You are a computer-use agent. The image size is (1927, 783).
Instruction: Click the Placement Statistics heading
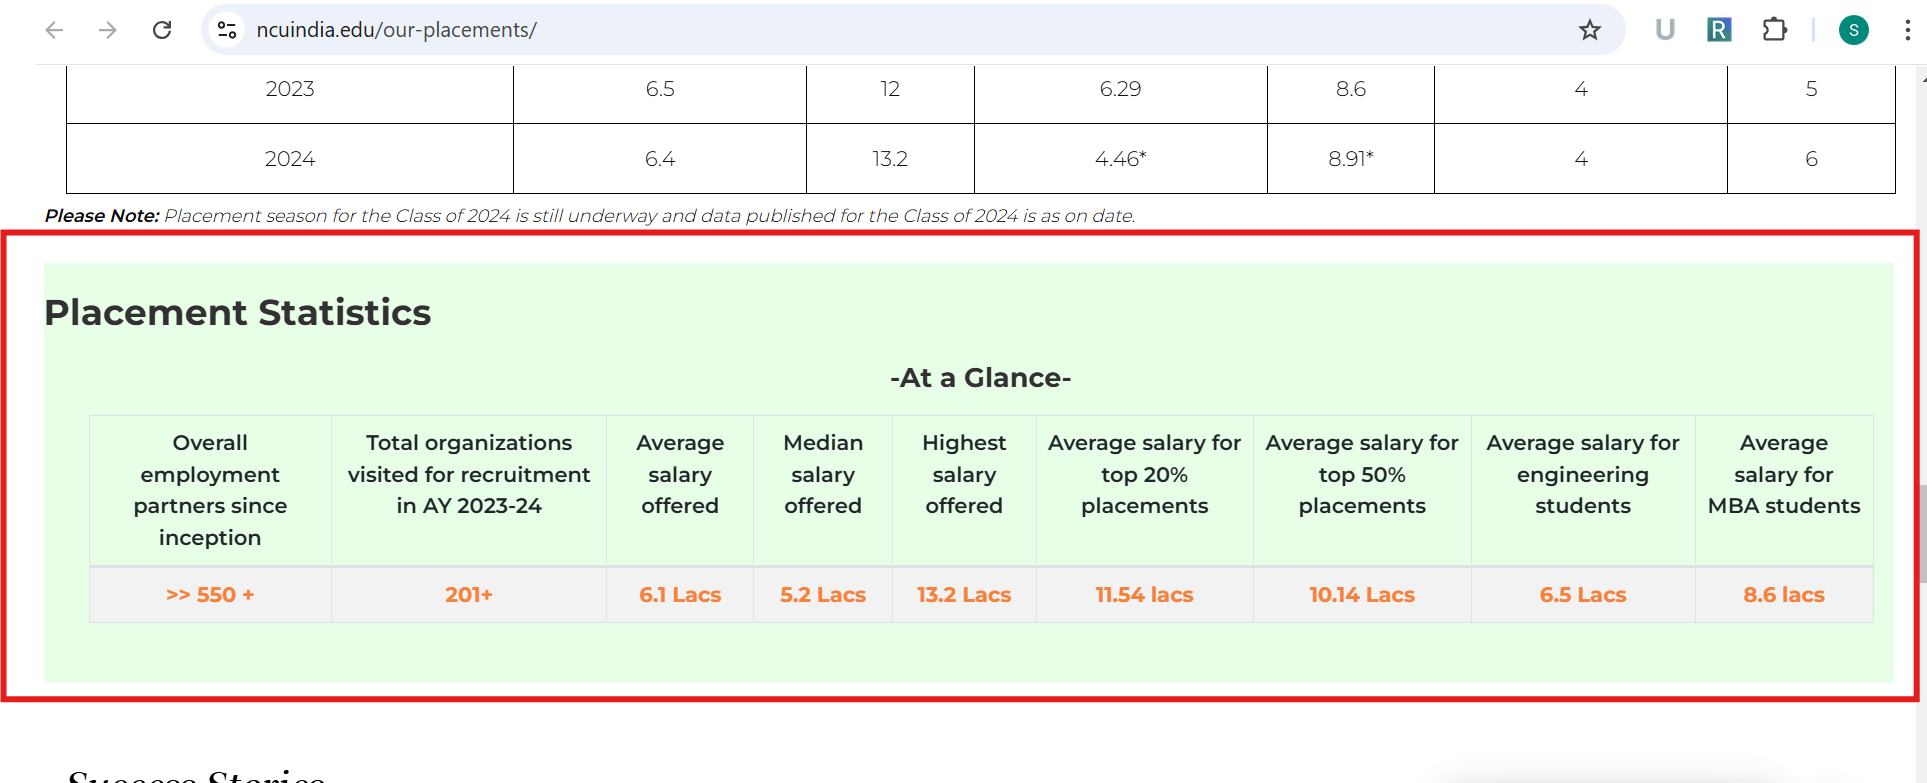coord(238,313)
